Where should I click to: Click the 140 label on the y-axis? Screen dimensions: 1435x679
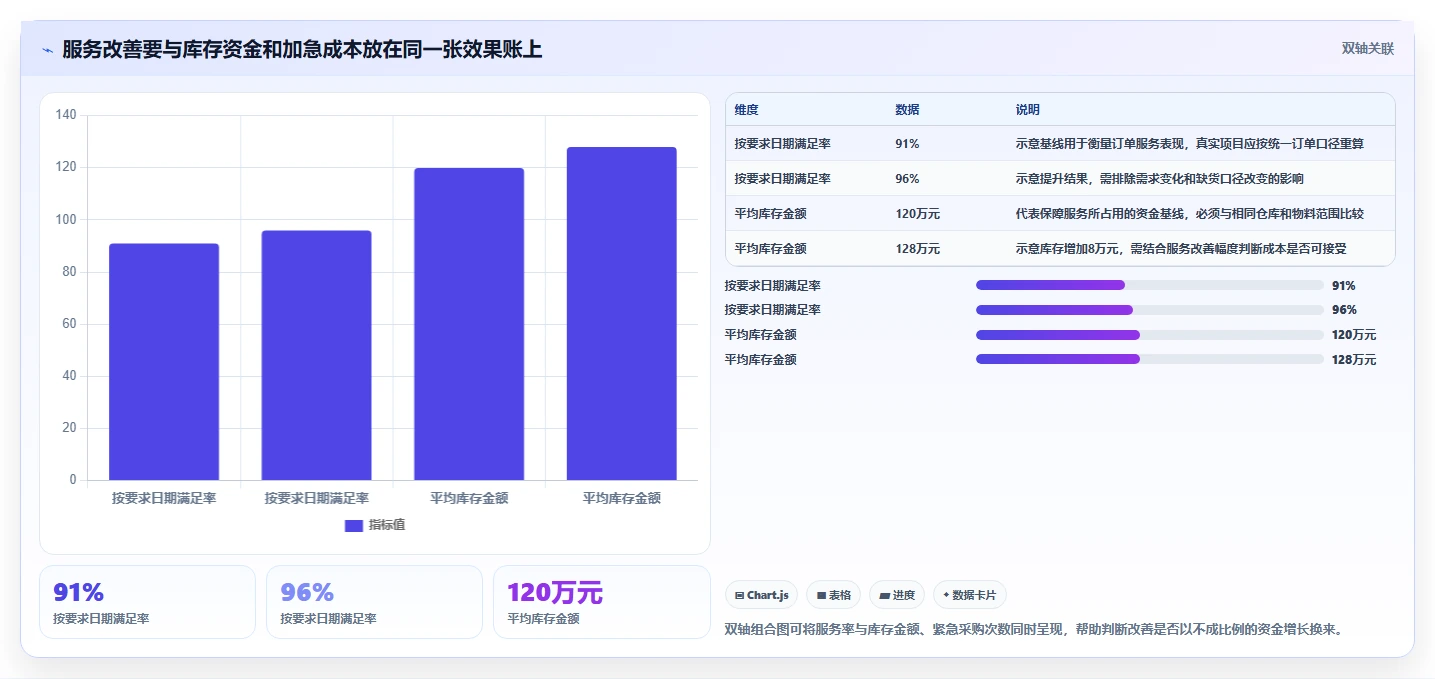click(66, 115)
